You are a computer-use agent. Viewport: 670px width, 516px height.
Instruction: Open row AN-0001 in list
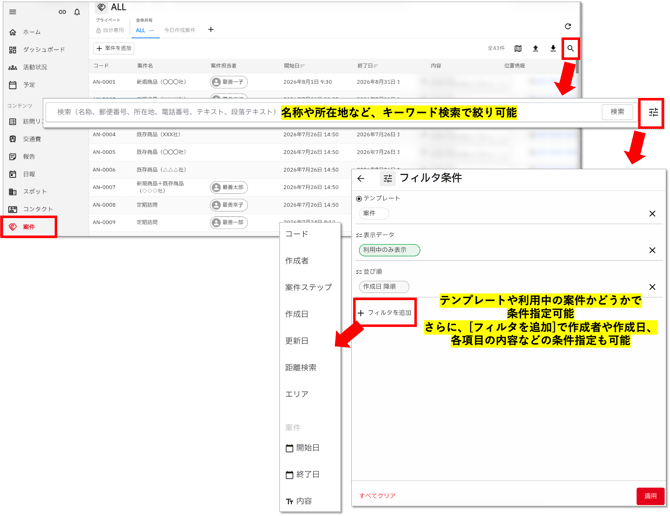point(333,82)
